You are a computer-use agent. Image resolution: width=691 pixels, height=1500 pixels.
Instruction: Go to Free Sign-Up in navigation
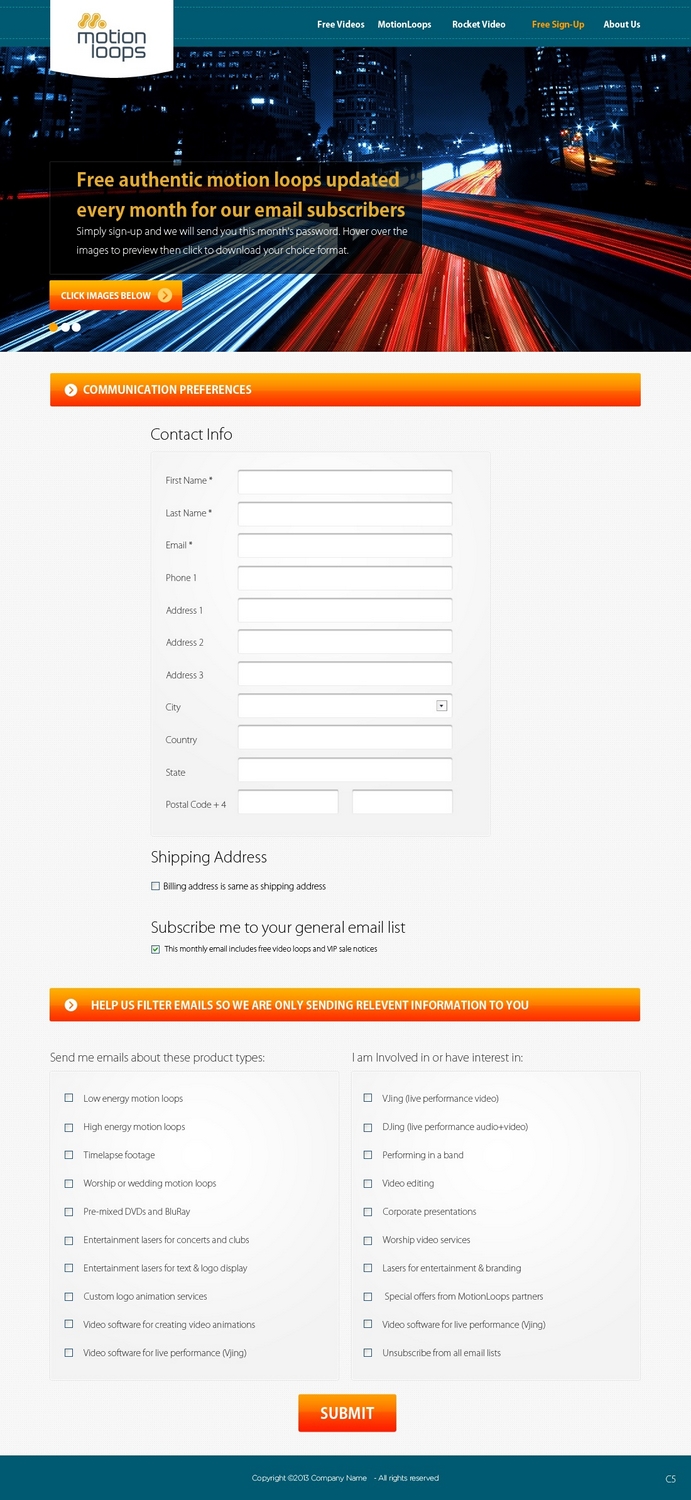click(x=558, y=24)
